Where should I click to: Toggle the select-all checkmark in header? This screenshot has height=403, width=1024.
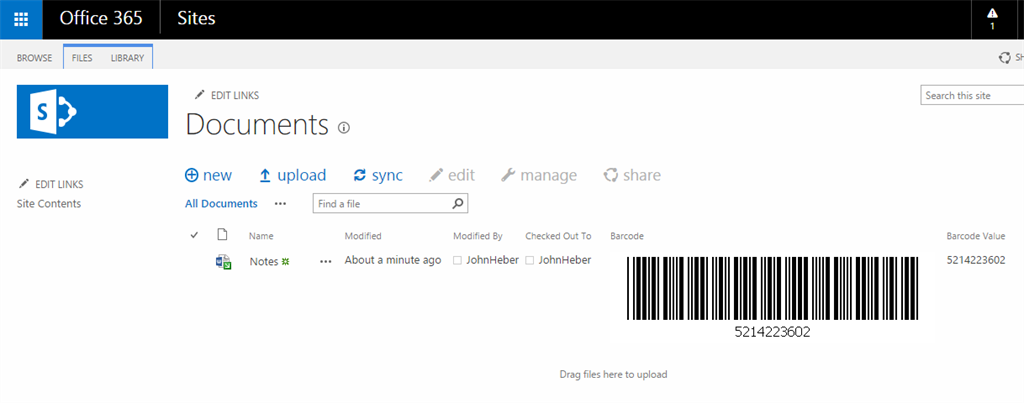click(x=194, y=236)
